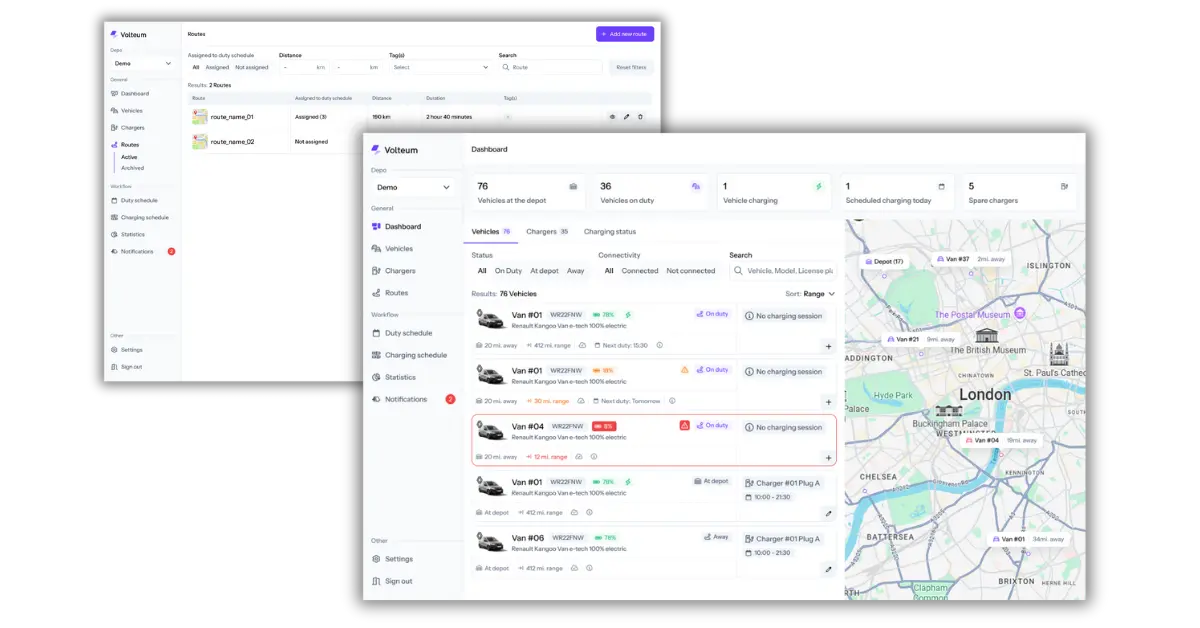
Task: Click the first Distance km input field
Action: click(304, 67)
